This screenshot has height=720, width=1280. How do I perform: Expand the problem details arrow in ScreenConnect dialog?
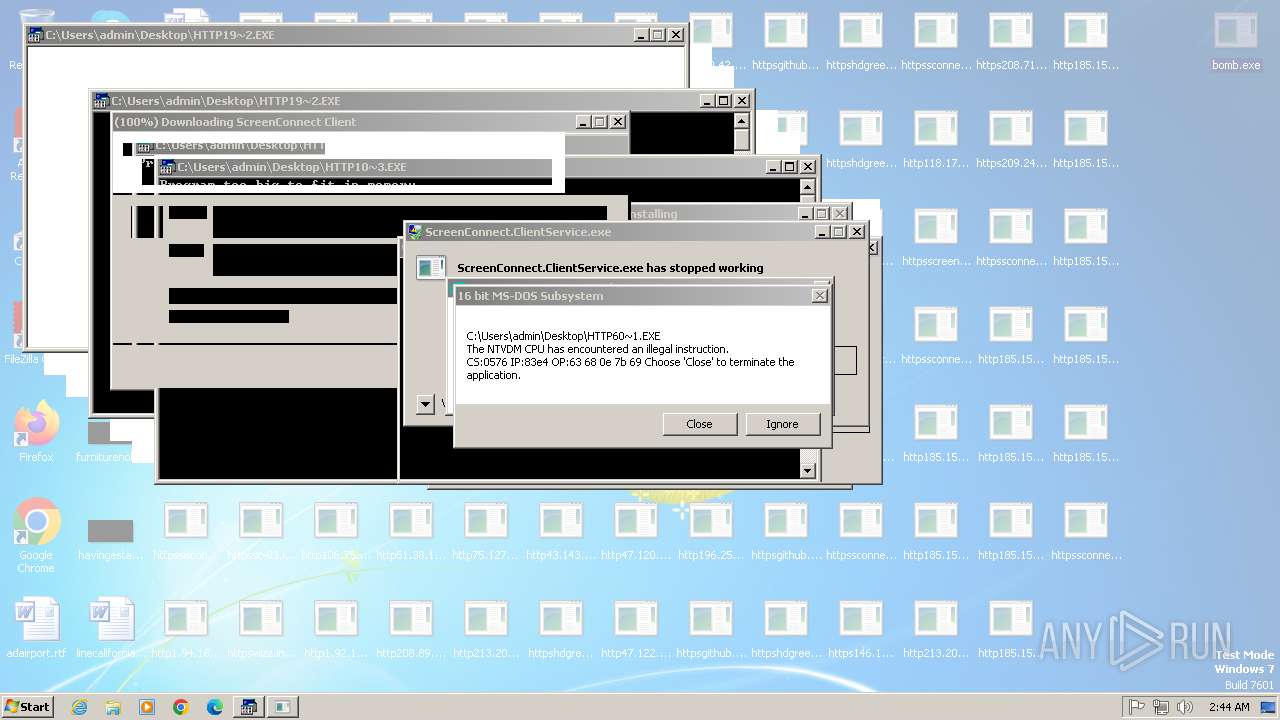(x=425, y=404)
